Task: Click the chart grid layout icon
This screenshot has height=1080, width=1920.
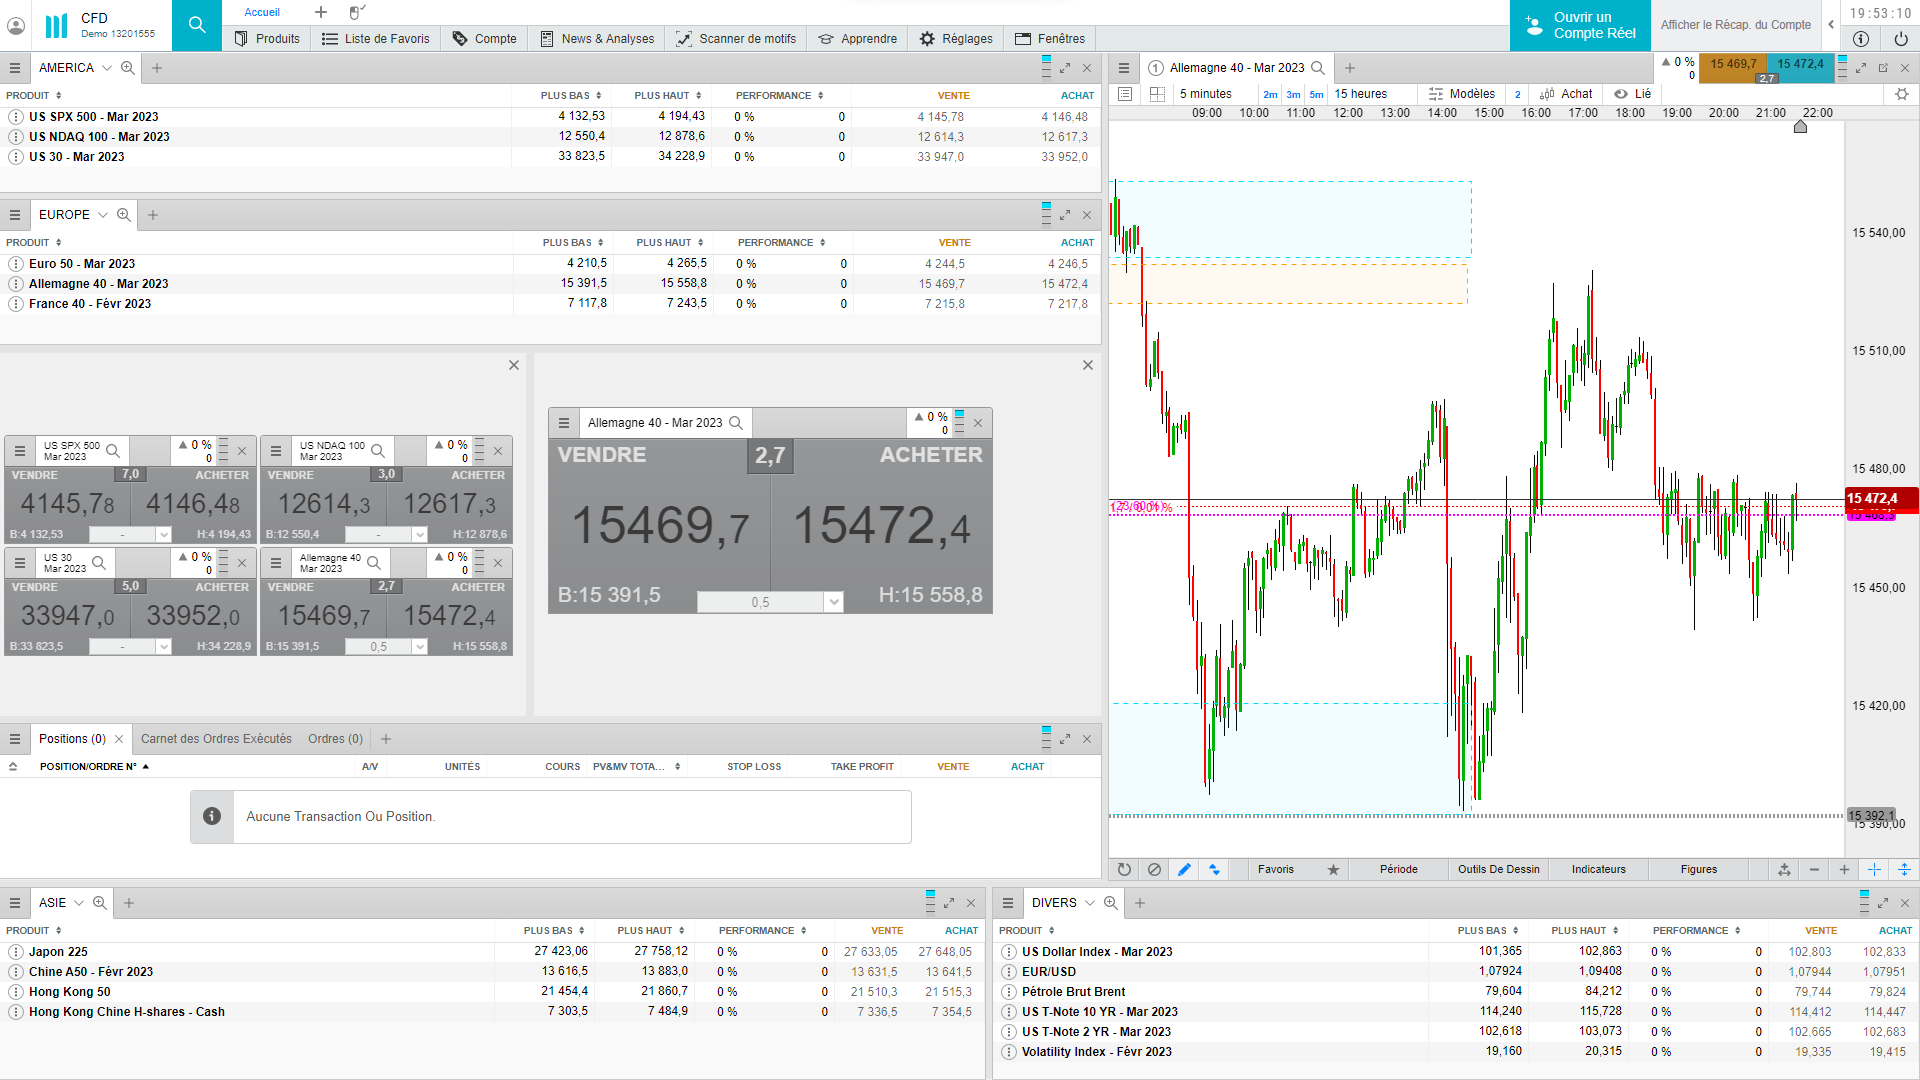Action: point(1157,94)
